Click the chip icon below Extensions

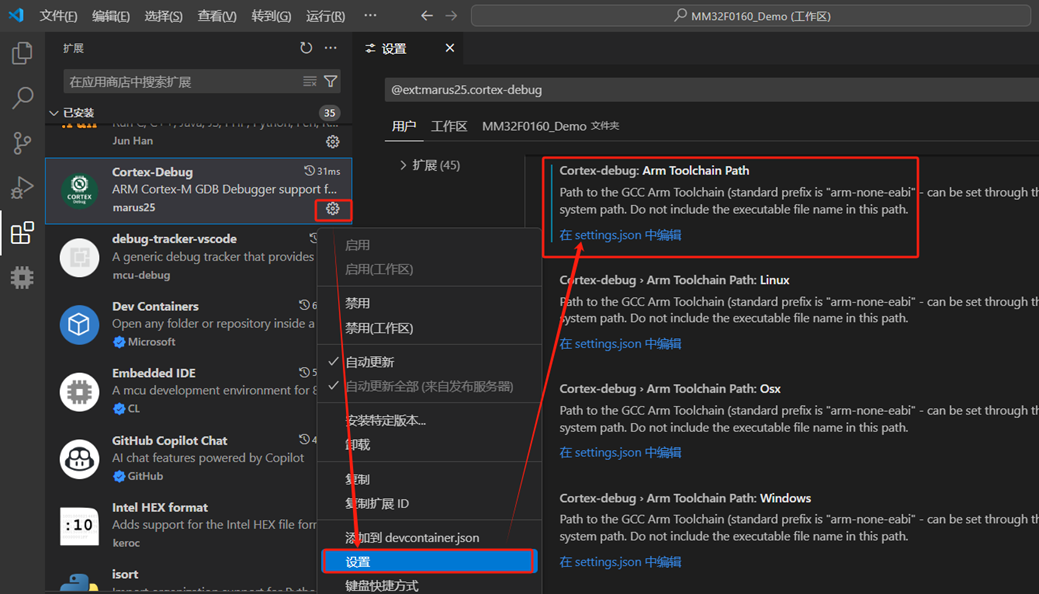[22, 277]
